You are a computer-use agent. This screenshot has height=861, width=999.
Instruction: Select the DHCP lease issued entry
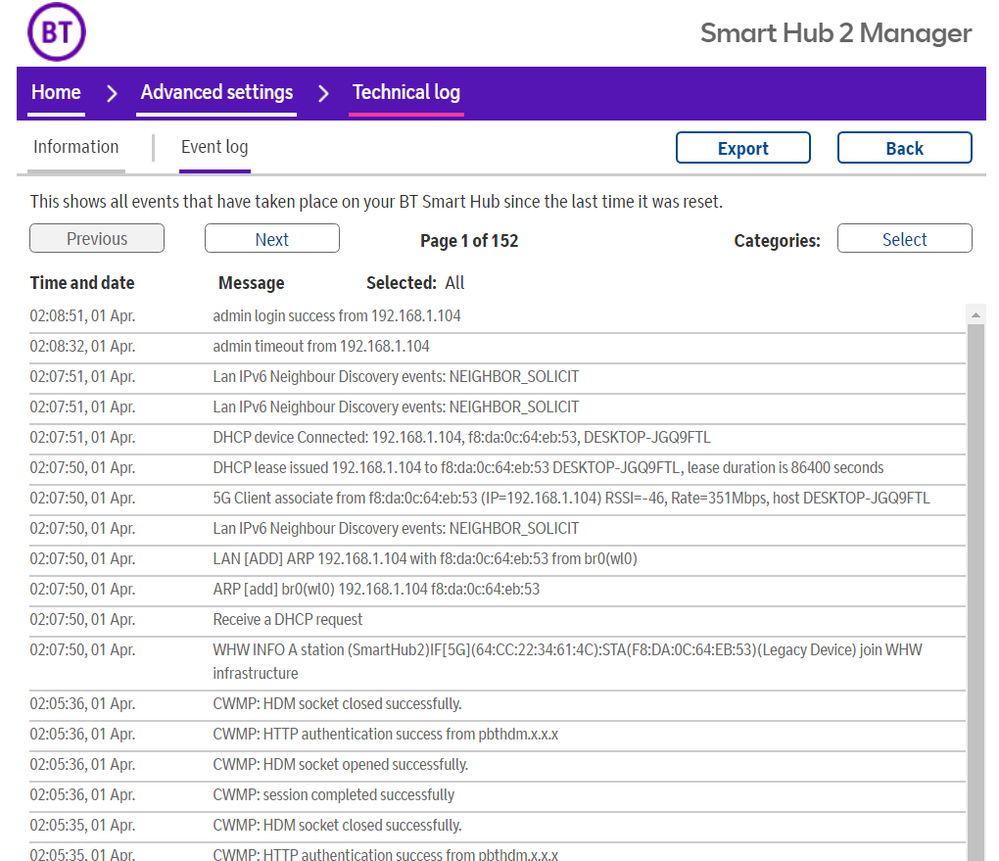(x=547, y=467)
